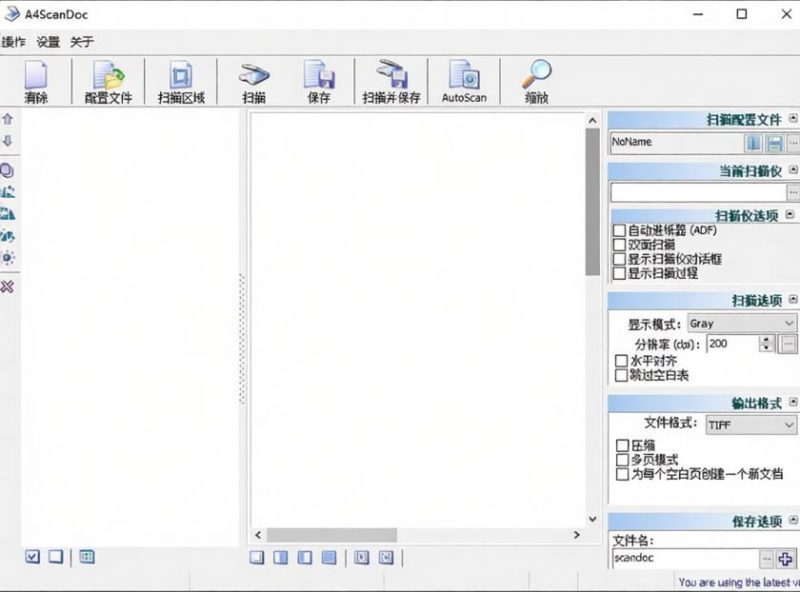Collapse the 保存选项 panel
Viewport: 800px width, 592px height.
click(793, 520)
